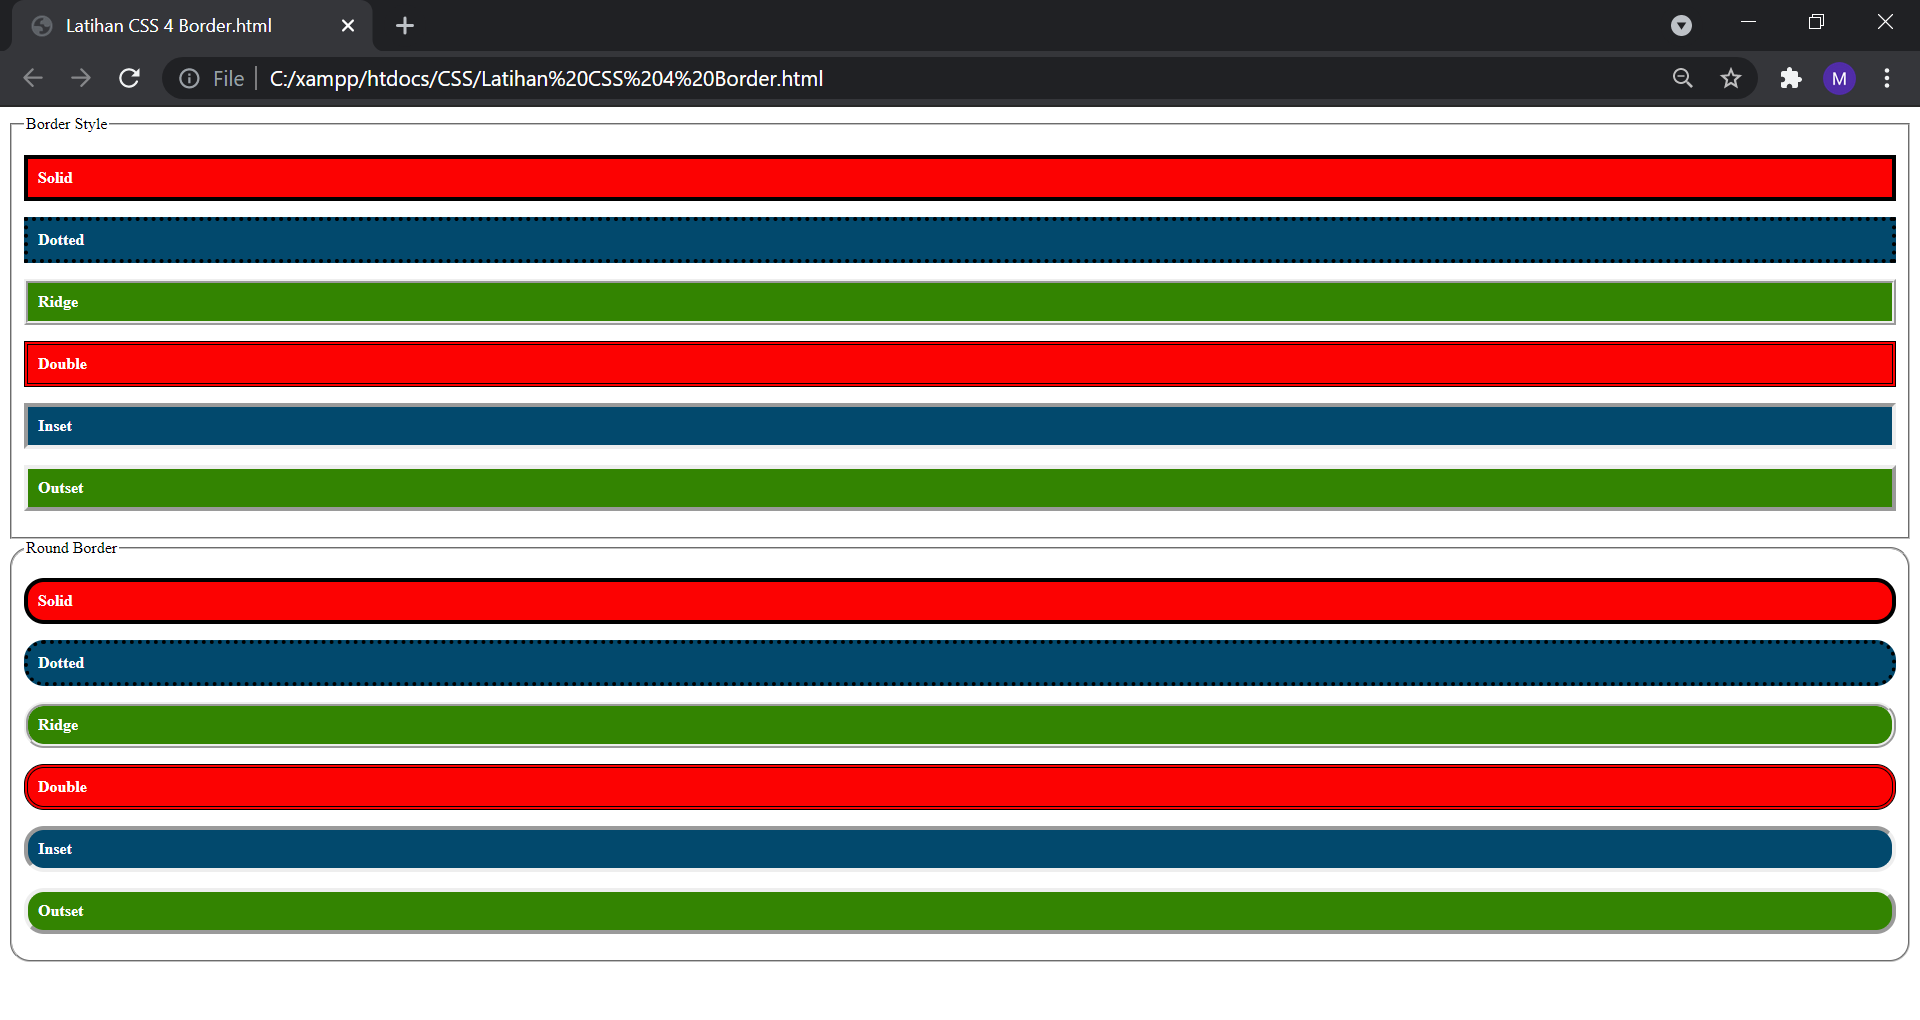
Task: Open a new browser tab
Action: (x=404, y=26)
